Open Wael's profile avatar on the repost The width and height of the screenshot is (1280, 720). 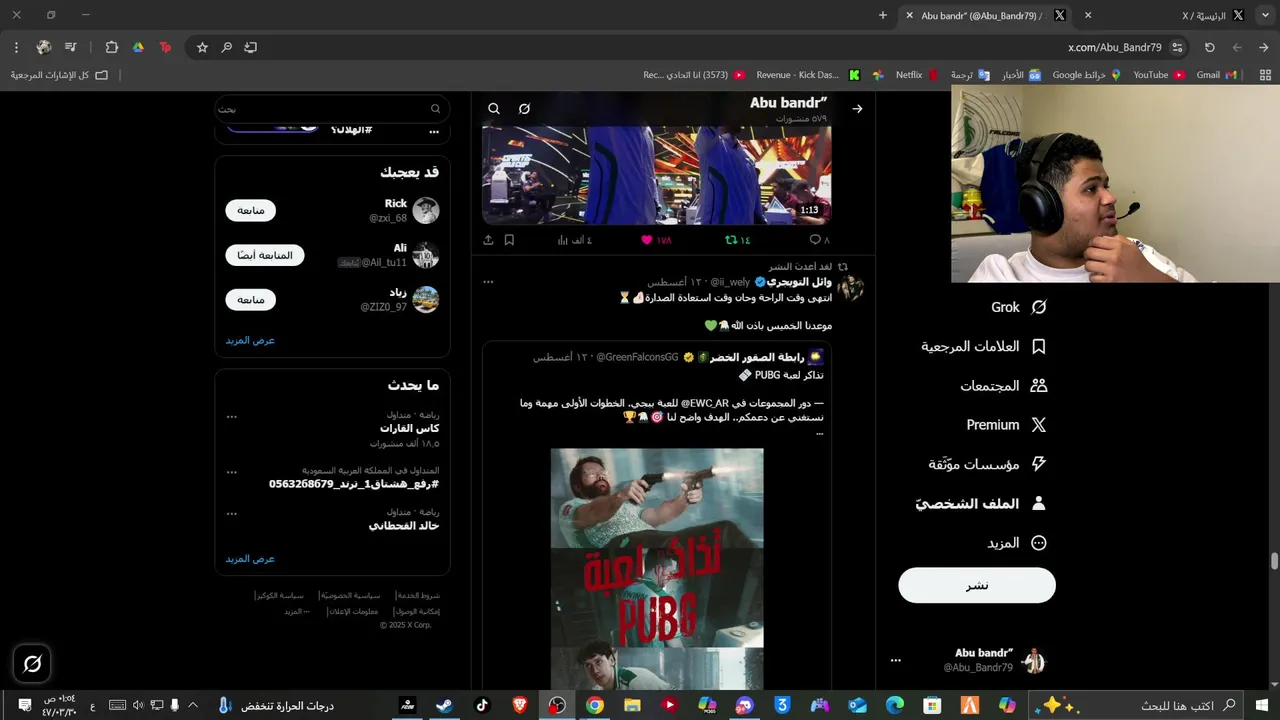click(x=851, y=288)
